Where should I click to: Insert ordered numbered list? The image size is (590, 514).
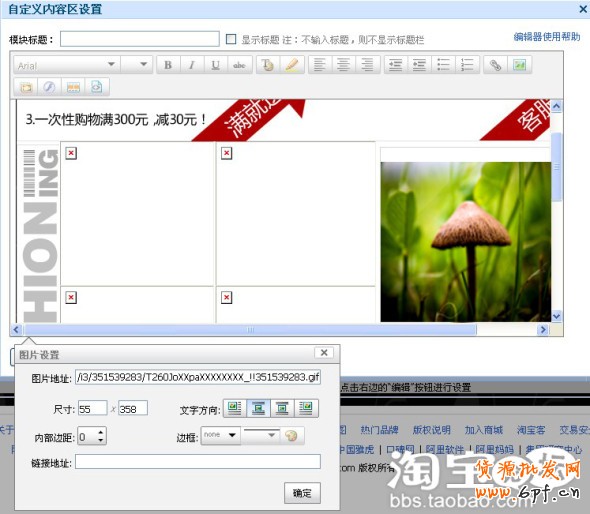point(467,65)
